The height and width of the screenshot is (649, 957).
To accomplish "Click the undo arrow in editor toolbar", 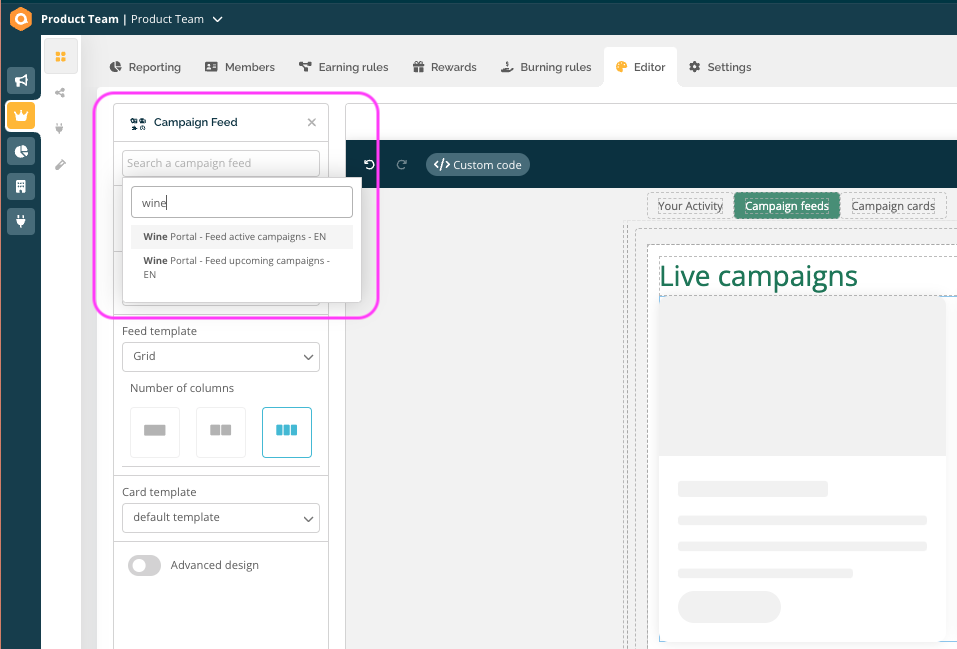I will [369, 165].
